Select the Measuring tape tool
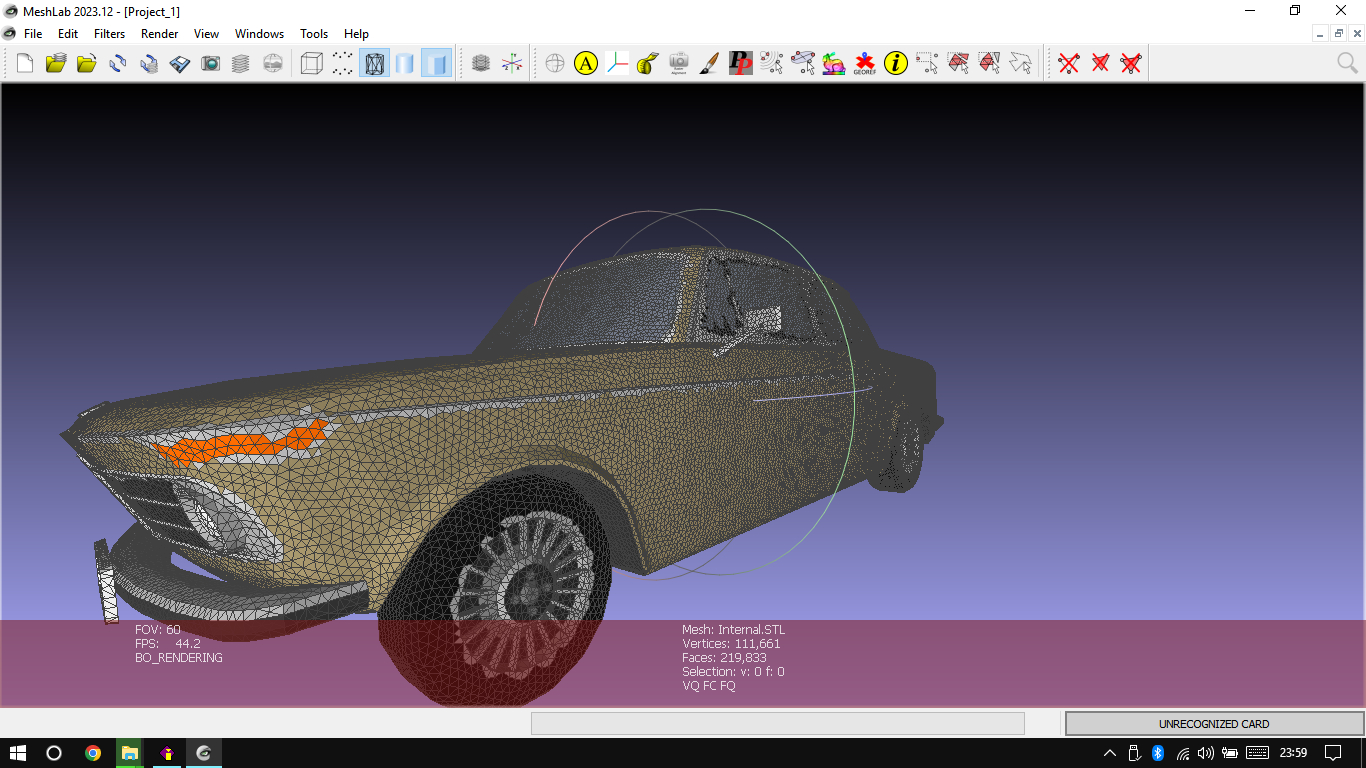 648,64
